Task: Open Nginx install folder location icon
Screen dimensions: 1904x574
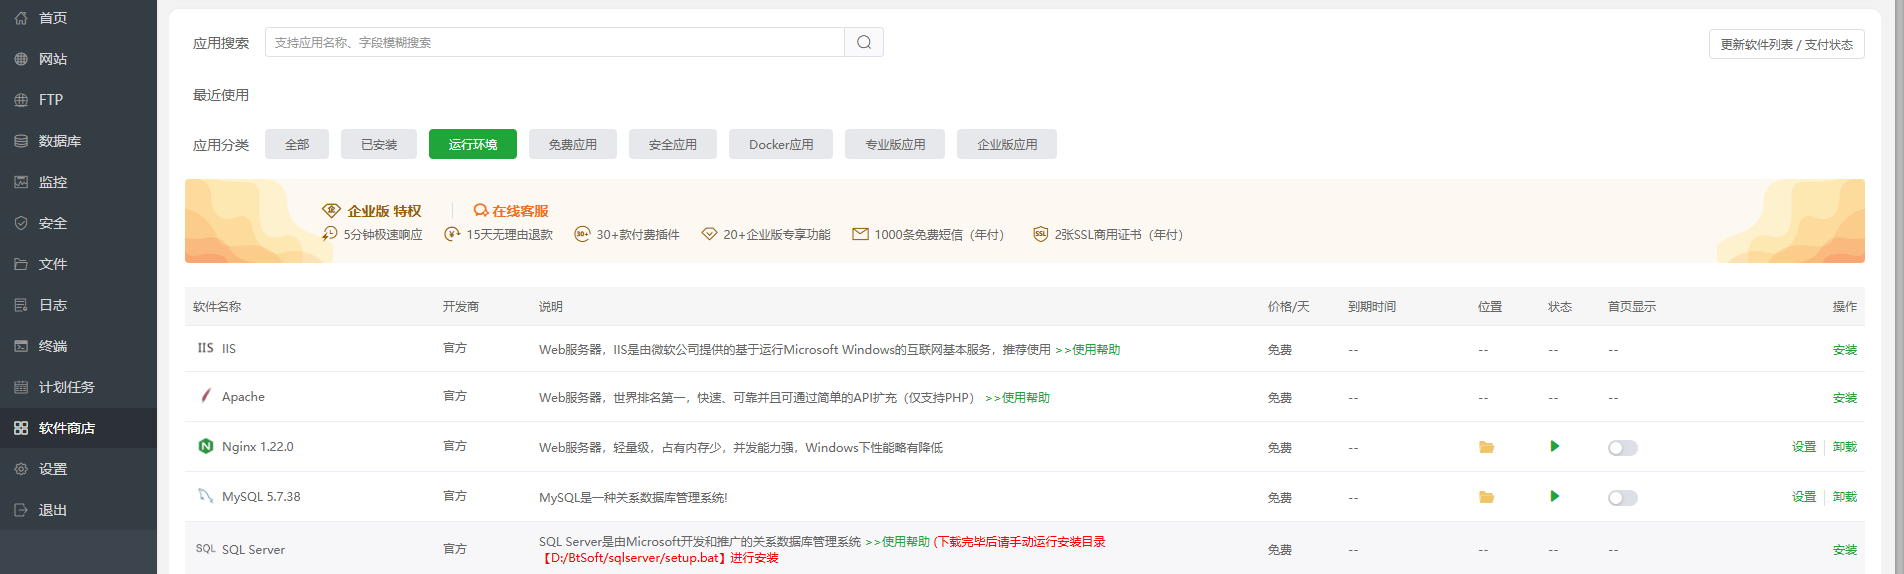Action: 1487,447
